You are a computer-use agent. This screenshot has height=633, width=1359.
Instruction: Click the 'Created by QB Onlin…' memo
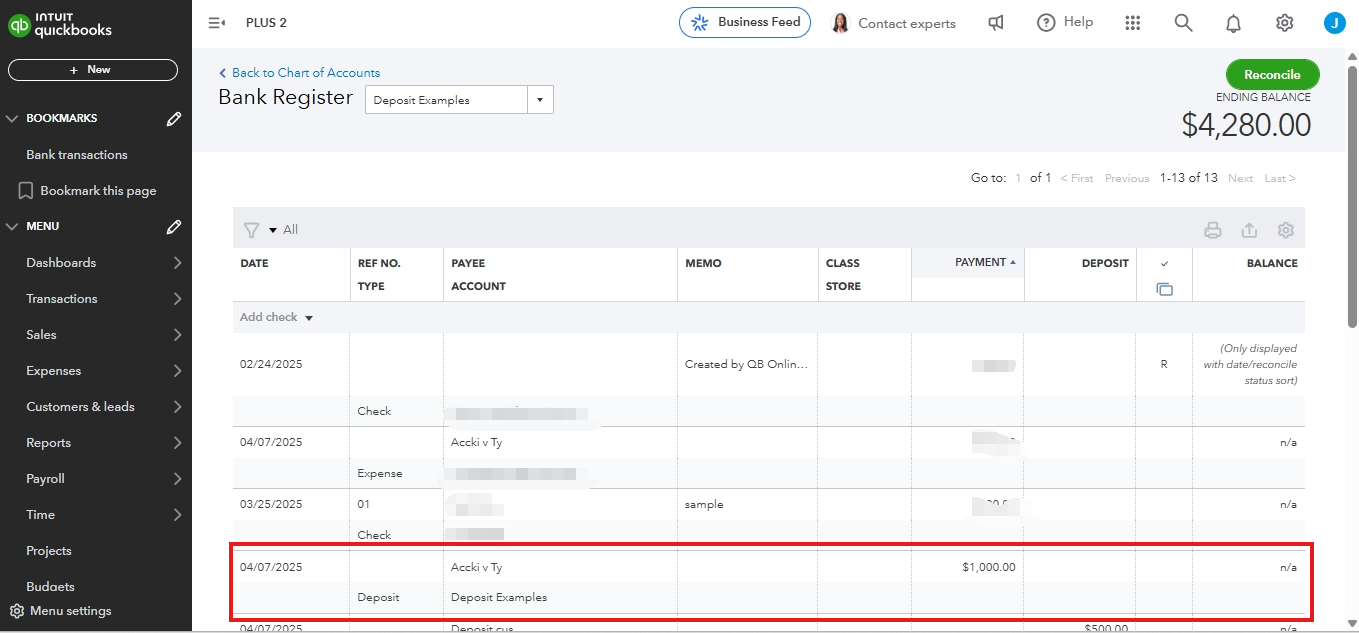click(x=746, y=365)
